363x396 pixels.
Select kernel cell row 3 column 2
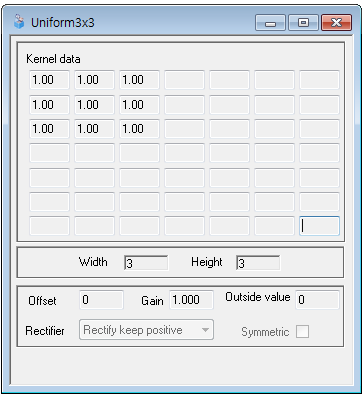pos(94,129)
